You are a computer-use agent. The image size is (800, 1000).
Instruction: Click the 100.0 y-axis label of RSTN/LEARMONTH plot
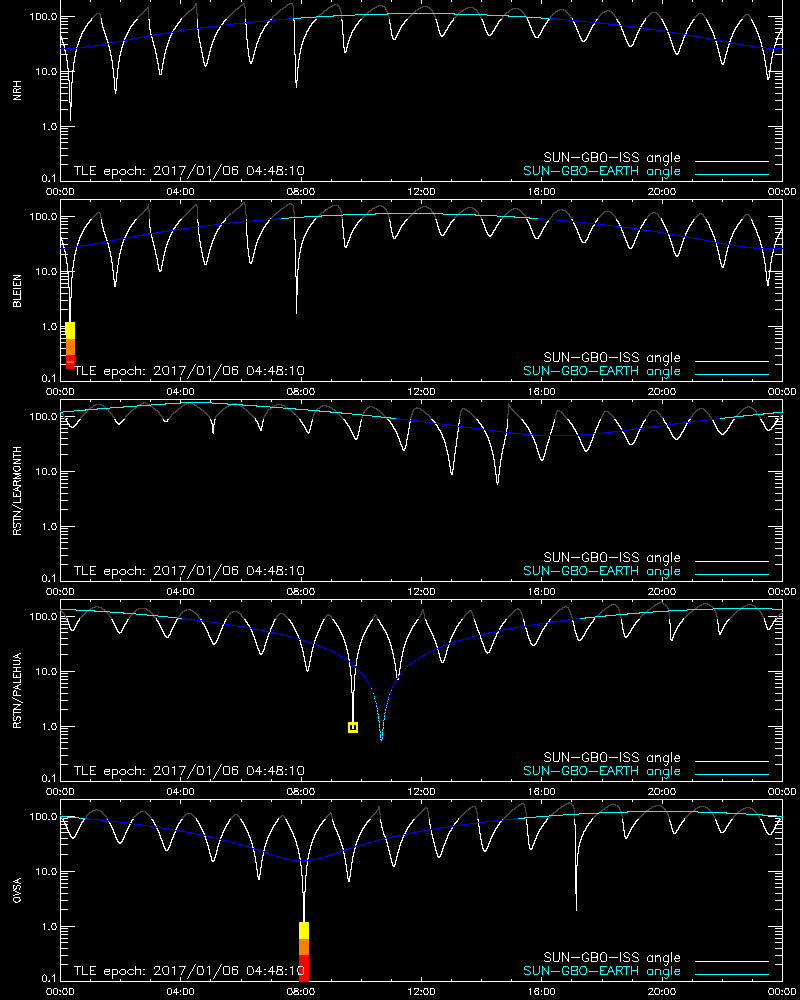tap(43, 416)
